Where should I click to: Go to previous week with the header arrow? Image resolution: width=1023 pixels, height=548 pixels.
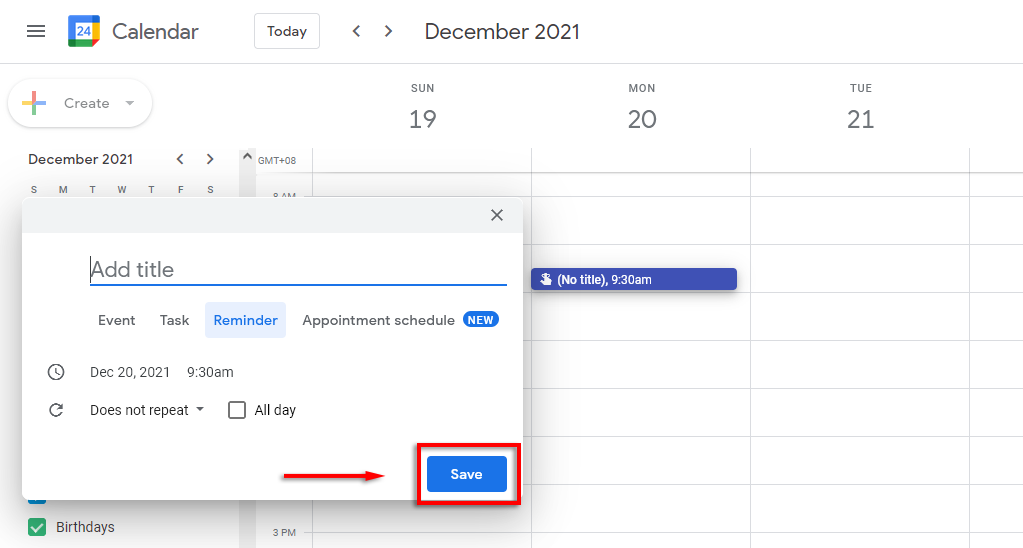point(356,31)
